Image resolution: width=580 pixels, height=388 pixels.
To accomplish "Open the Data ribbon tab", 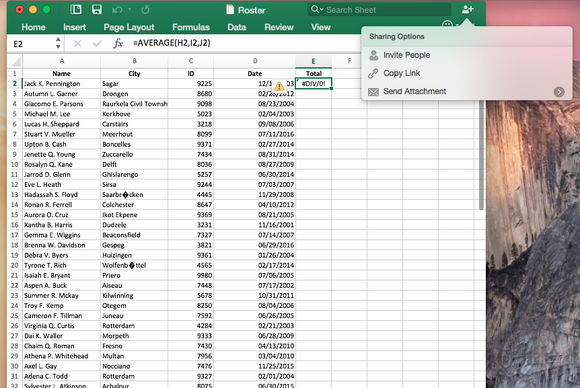I will pyautogui.click(x=237, y=27).
